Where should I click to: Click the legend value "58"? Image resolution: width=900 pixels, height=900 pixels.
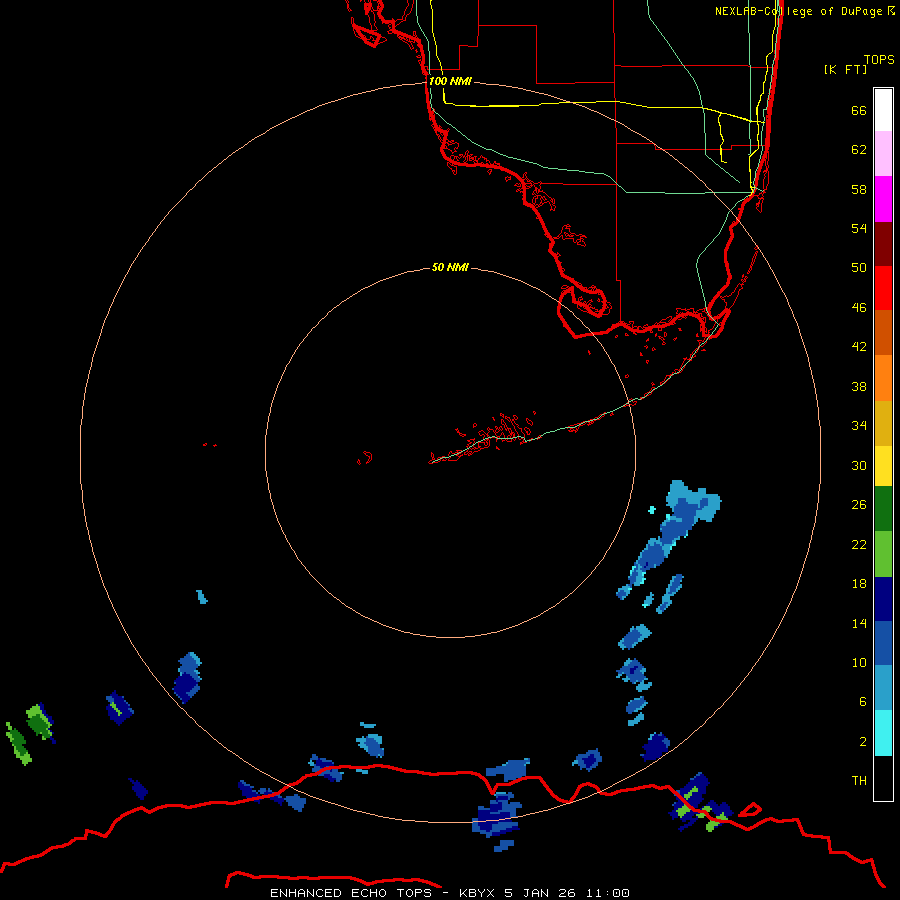[859, 189]
